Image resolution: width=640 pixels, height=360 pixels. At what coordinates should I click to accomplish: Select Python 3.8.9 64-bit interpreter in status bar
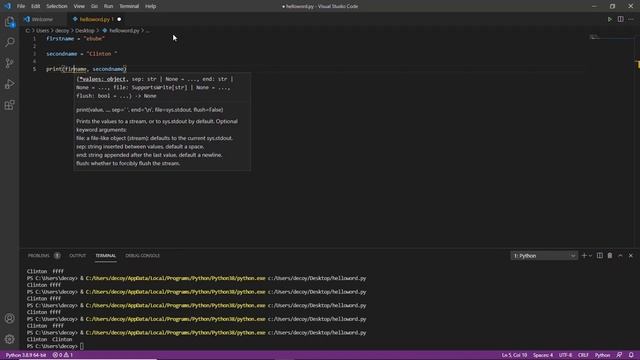coord(26,355)
